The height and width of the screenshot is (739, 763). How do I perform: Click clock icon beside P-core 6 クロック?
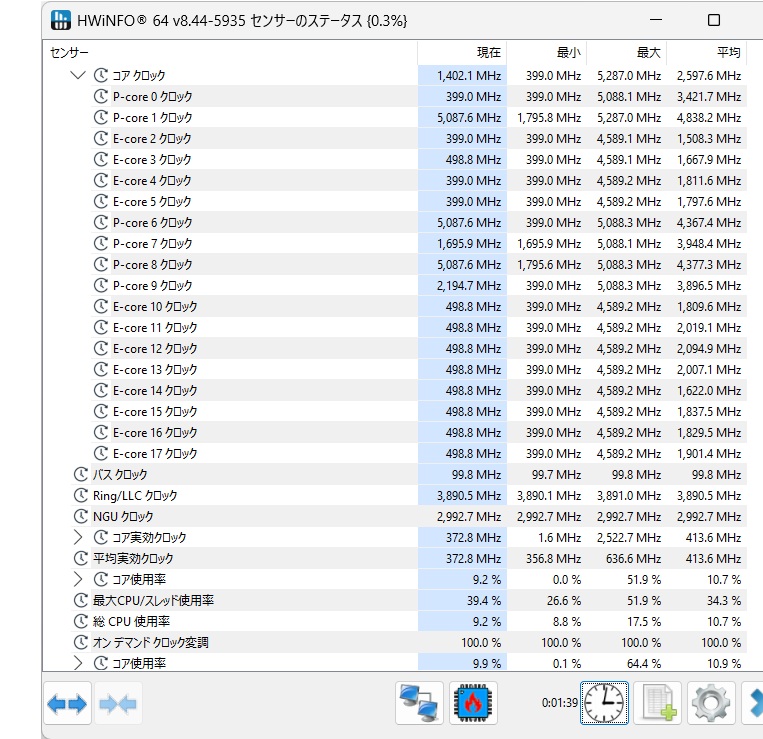point(101,222)
